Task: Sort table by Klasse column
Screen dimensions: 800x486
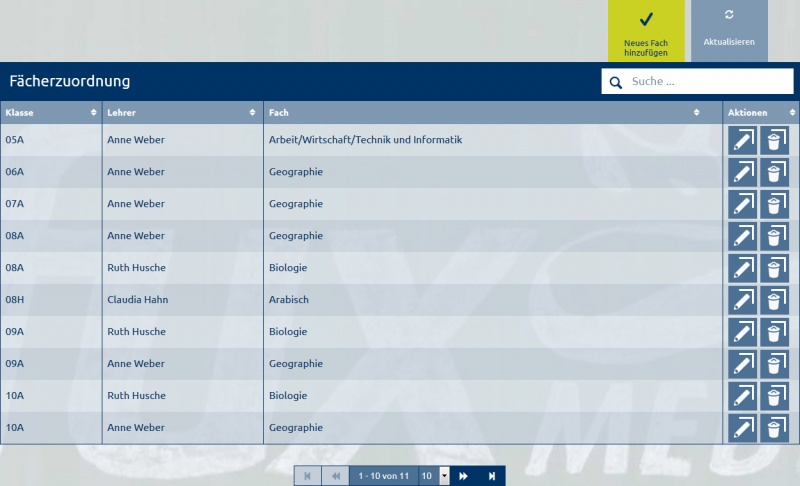Action: (51, 112)
